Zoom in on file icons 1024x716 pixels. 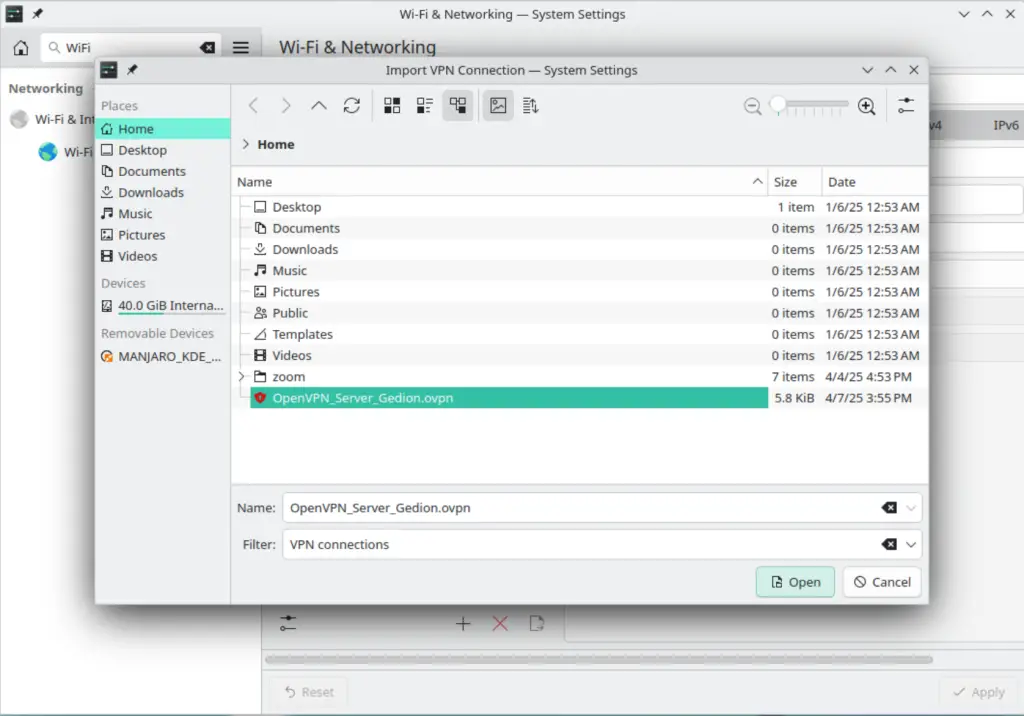coord(866,105)
